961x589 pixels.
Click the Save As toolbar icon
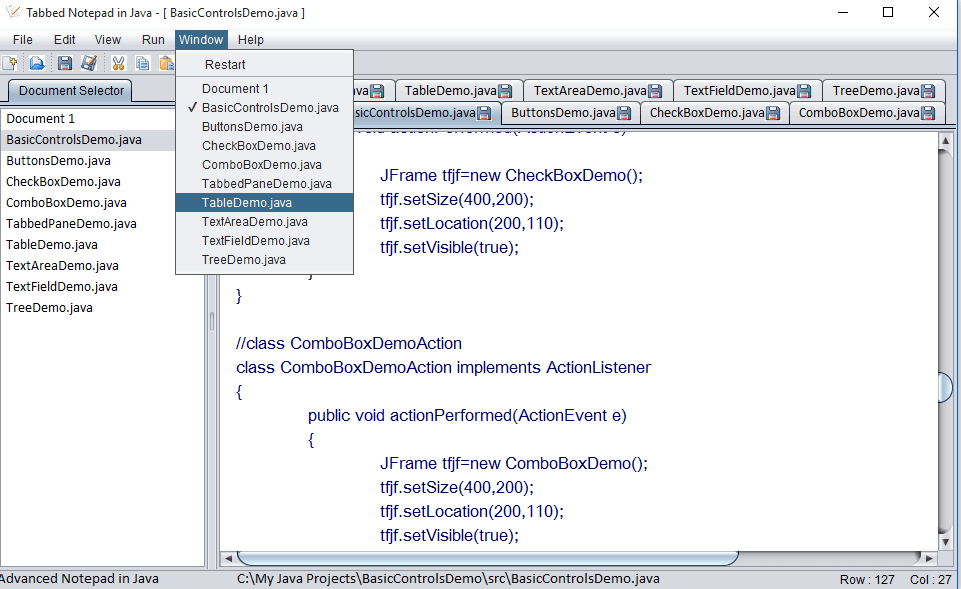click(x=89, y=64)
